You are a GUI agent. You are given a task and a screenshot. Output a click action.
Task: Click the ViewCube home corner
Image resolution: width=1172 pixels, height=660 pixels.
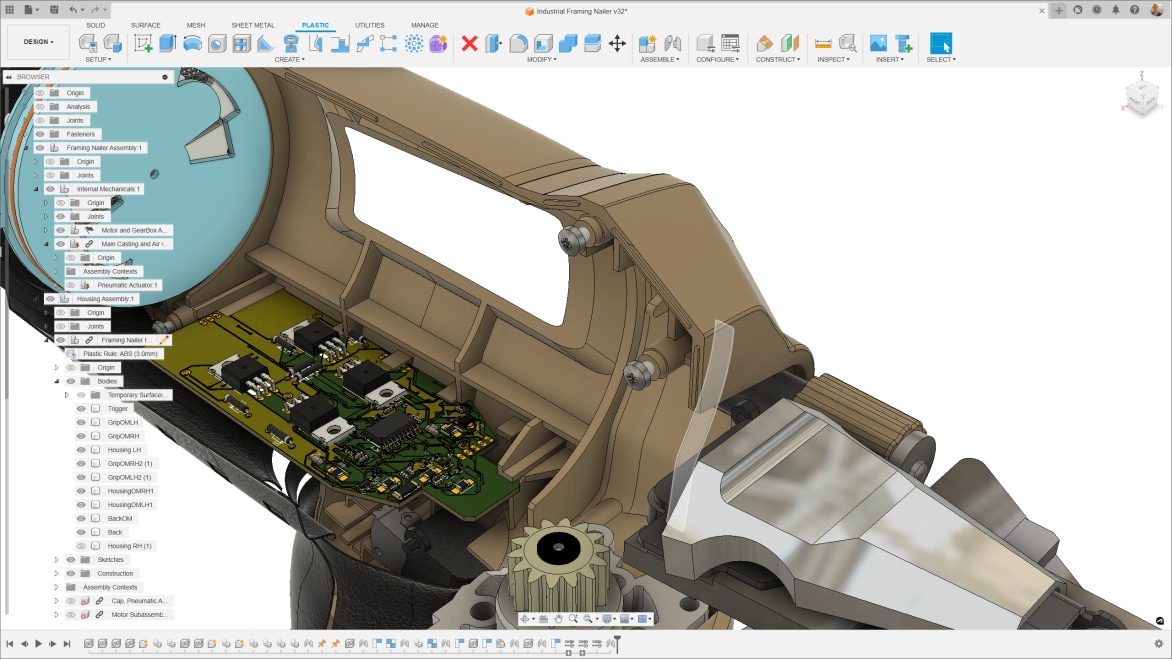(1140, 95)
